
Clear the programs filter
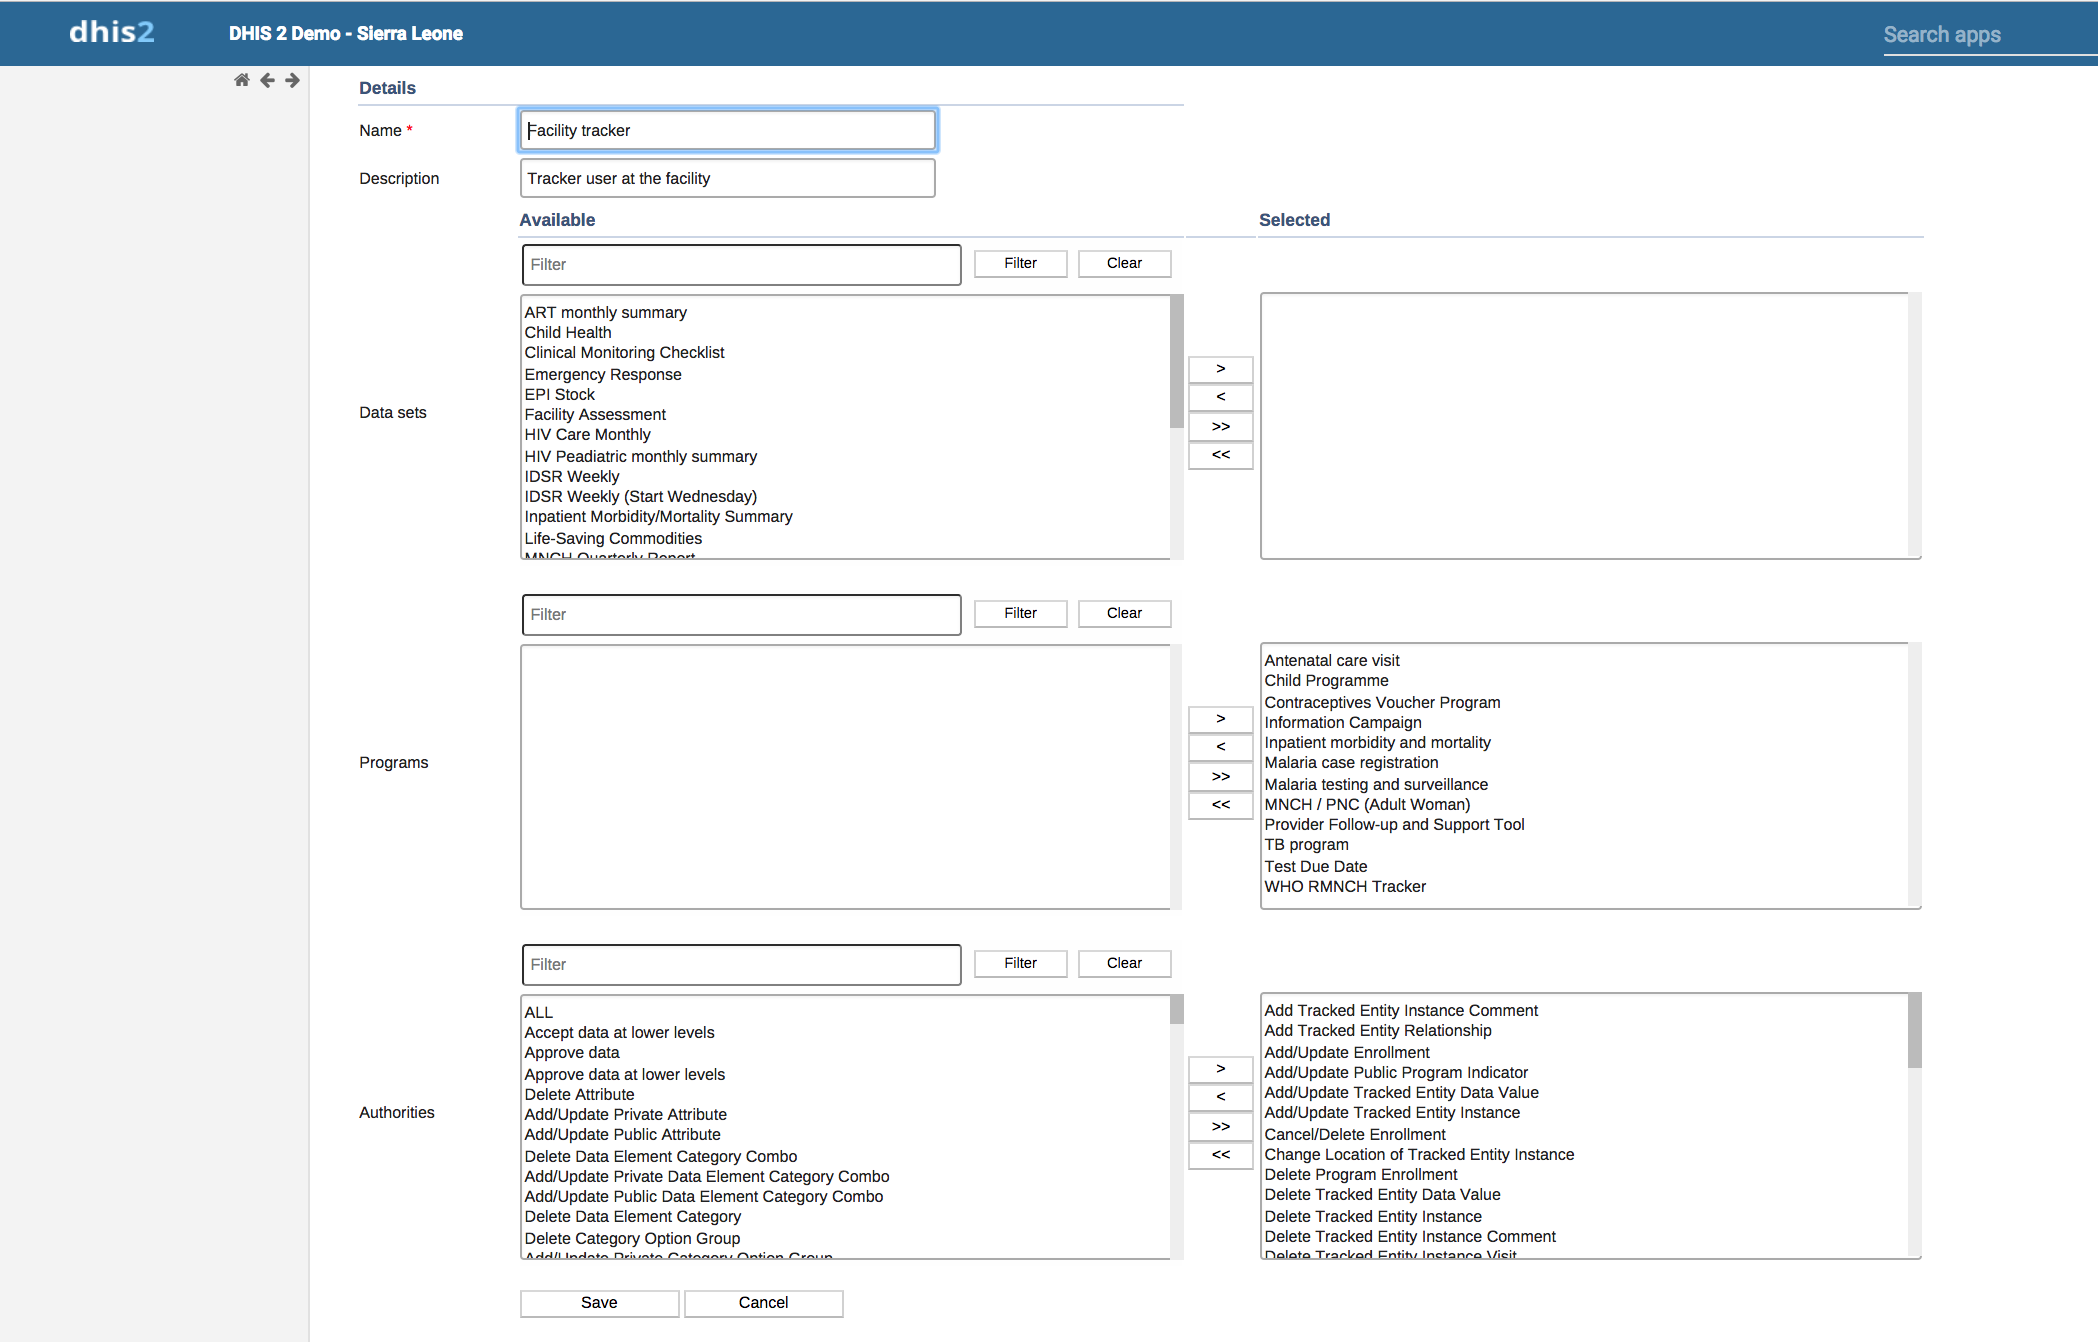tap(1124, 613)
